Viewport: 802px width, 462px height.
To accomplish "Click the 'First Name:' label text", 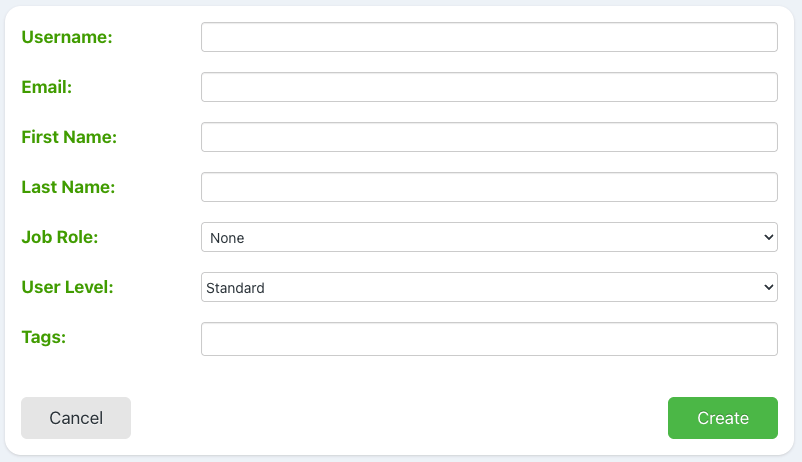I will coord(69,137).
